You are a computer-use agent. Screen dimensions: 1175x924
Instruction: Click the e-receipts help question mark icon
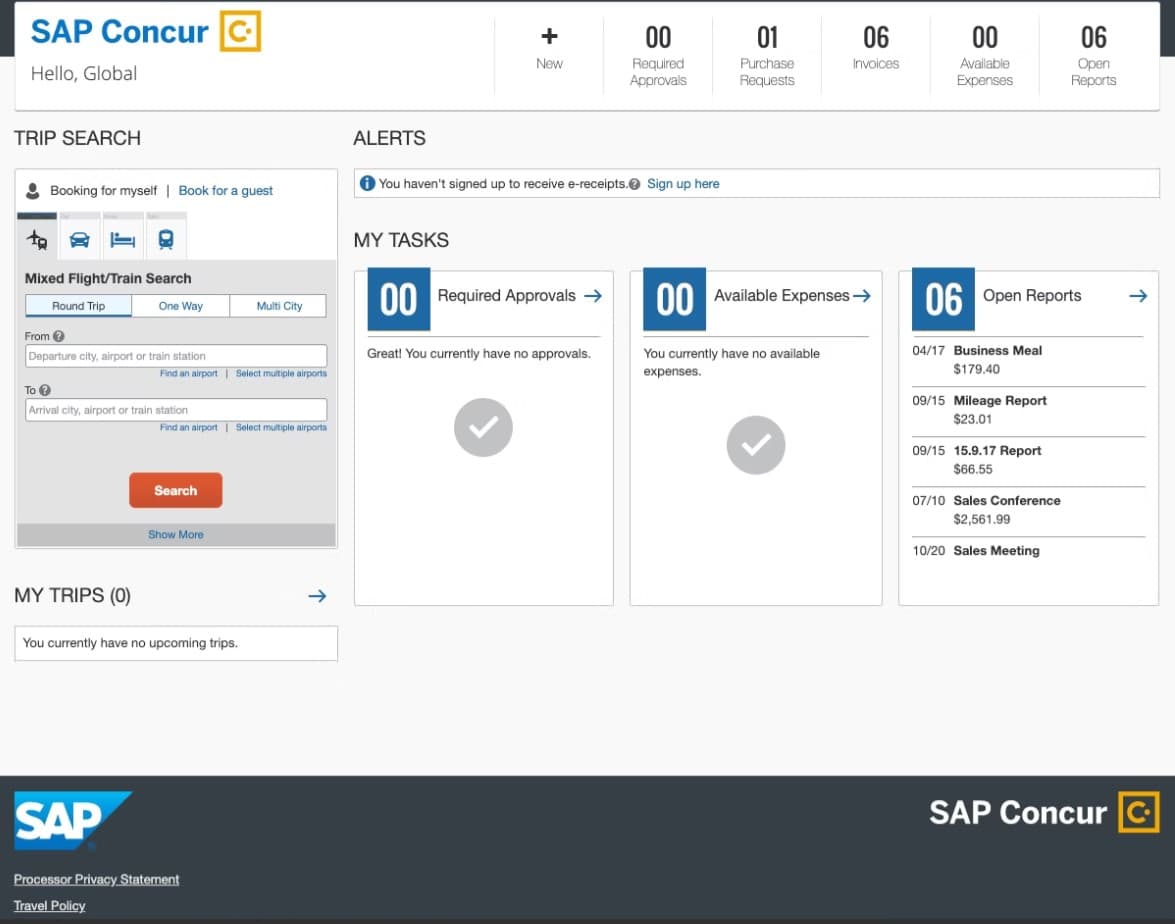coord(635,184)
